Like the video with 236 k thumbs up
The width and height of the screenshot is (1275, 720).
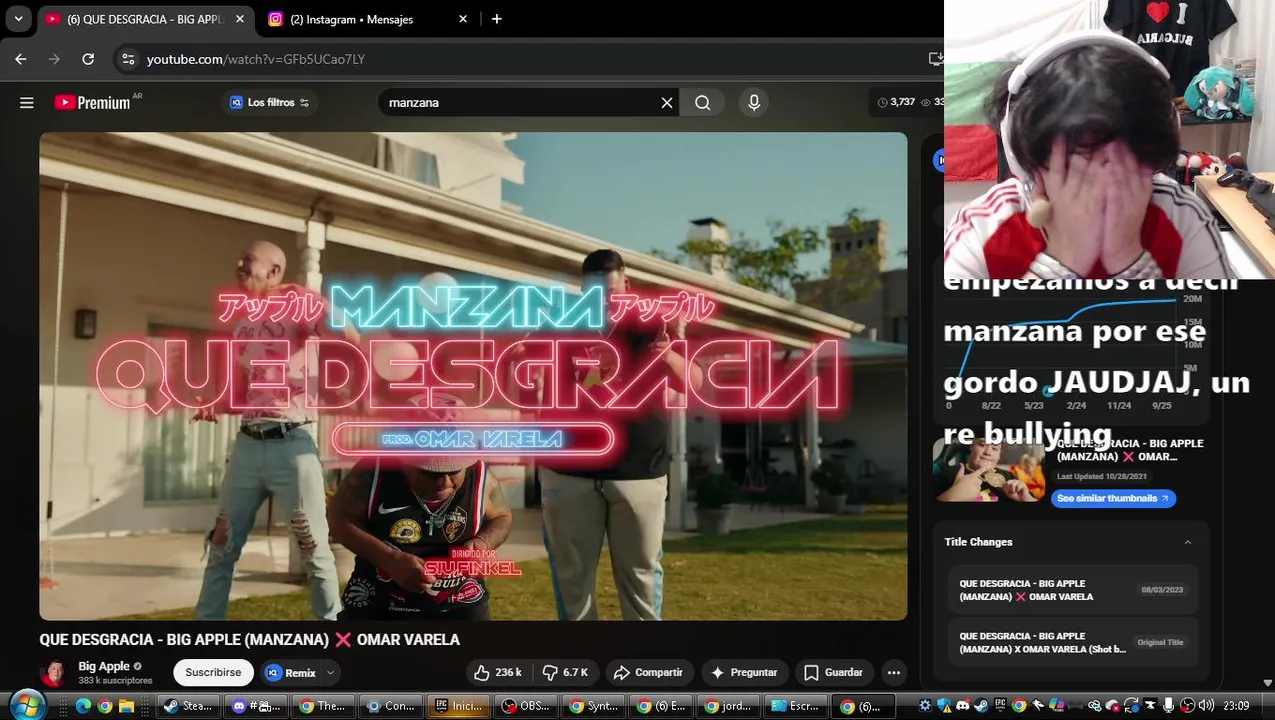[498, 673]
